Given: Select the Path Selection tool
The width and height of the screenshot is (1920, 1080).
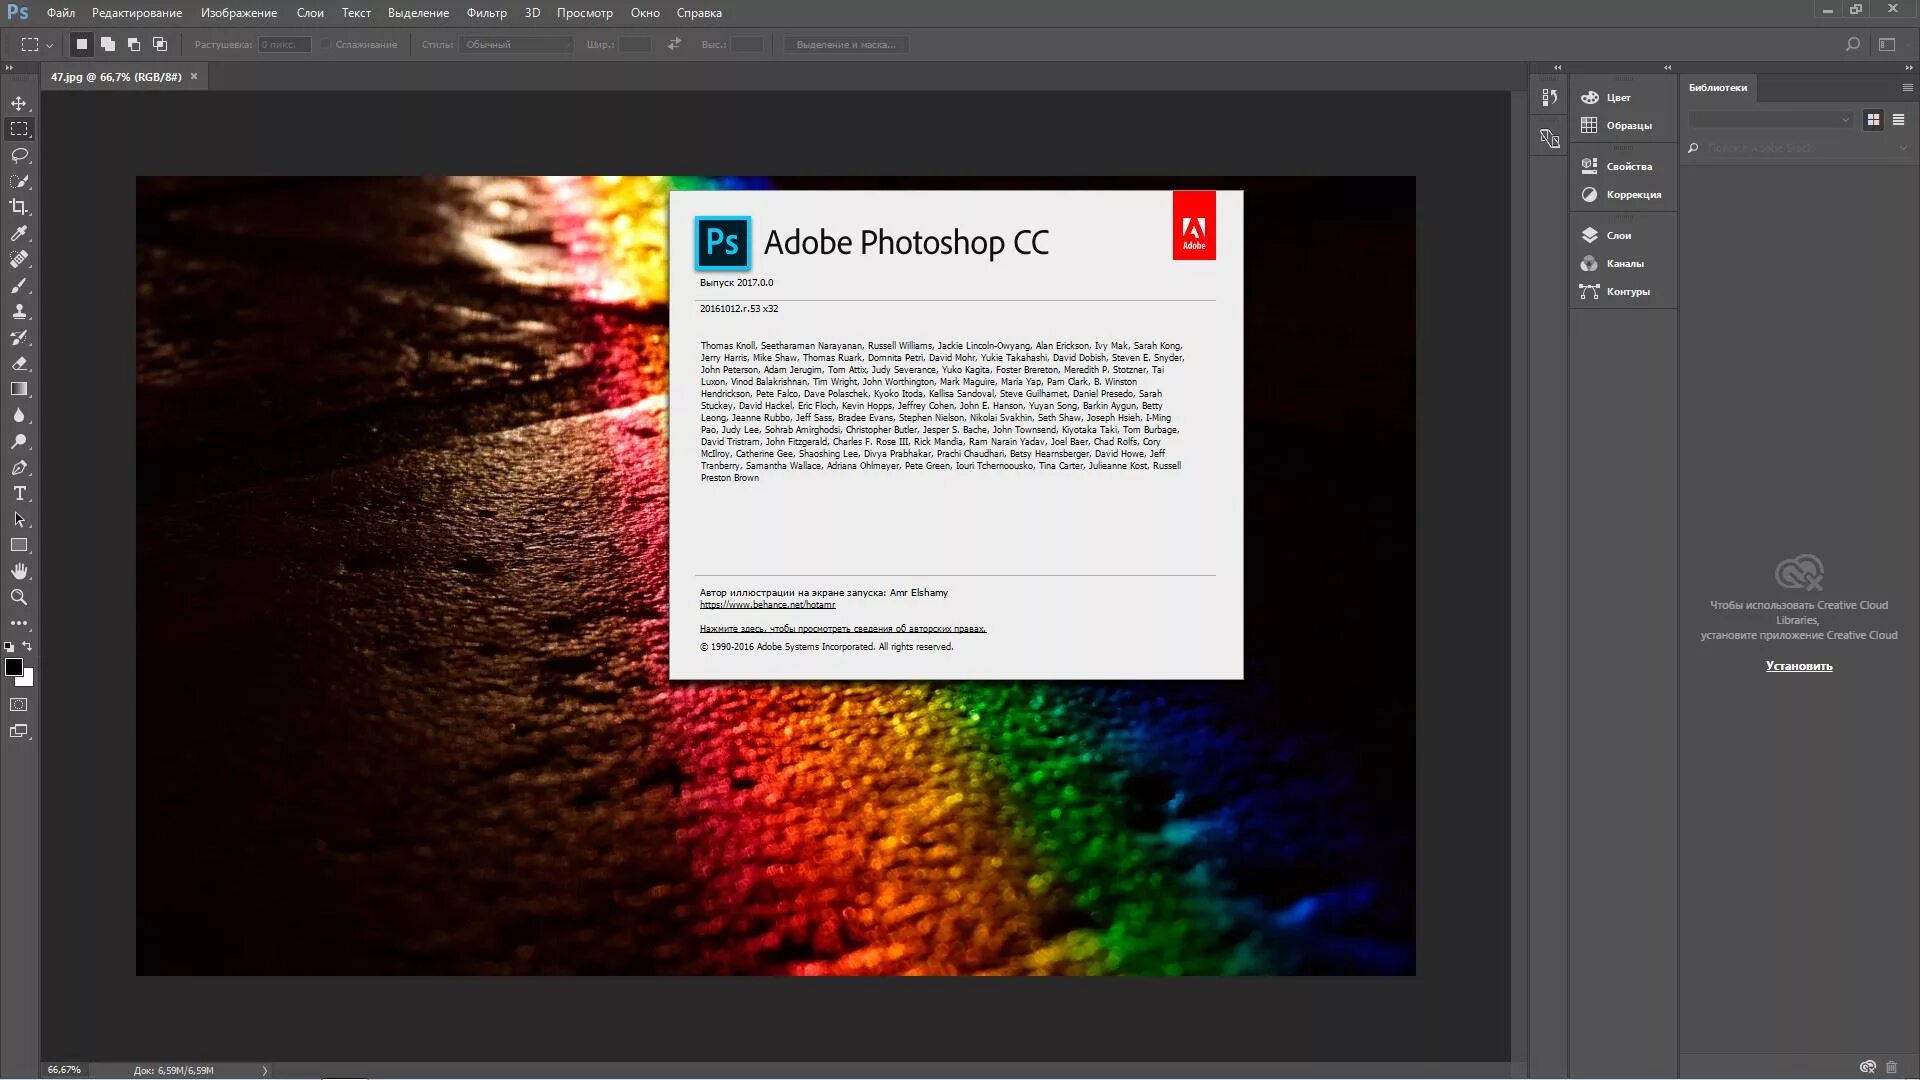Looking at the screenshot, I should pyautogui.click(x=19, y=519).
